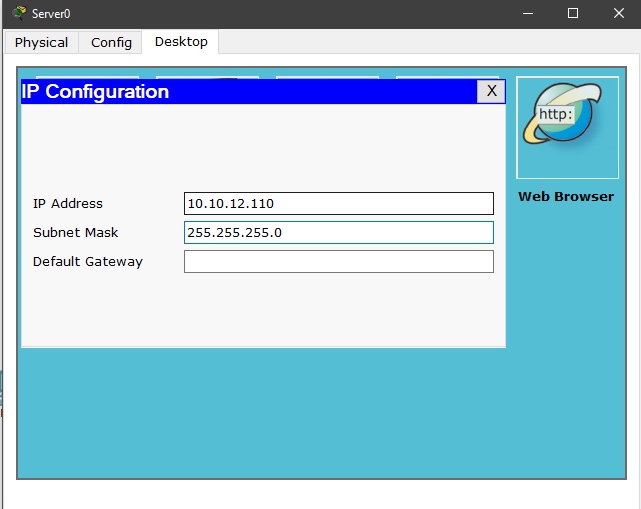Open the Config tab
Screen dimensions: 641x509
111,43
